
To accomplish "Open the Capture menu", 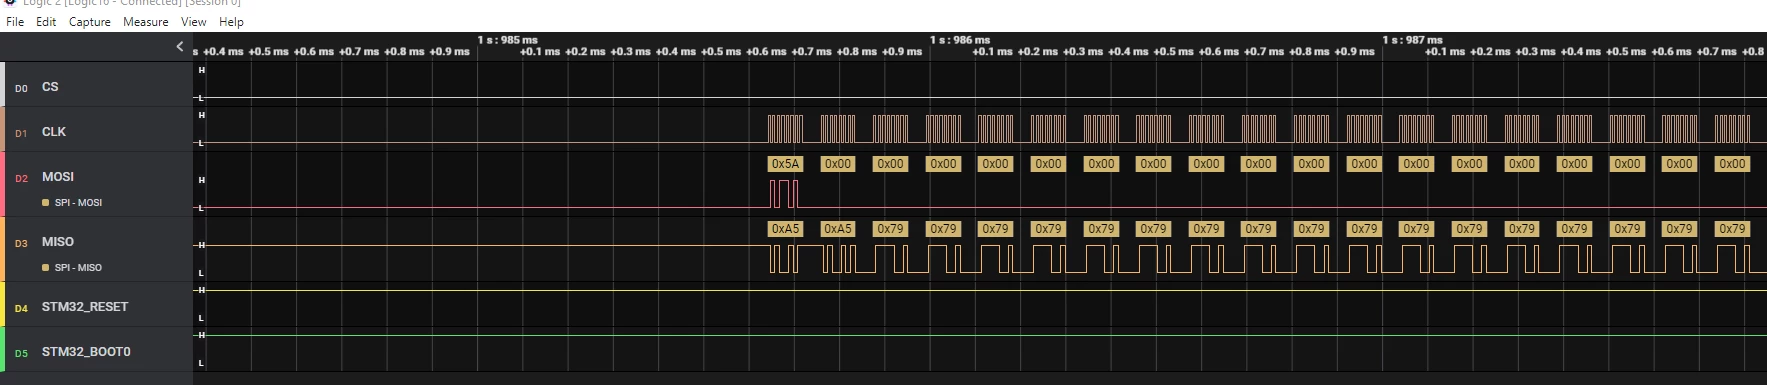I will point(89,21).
